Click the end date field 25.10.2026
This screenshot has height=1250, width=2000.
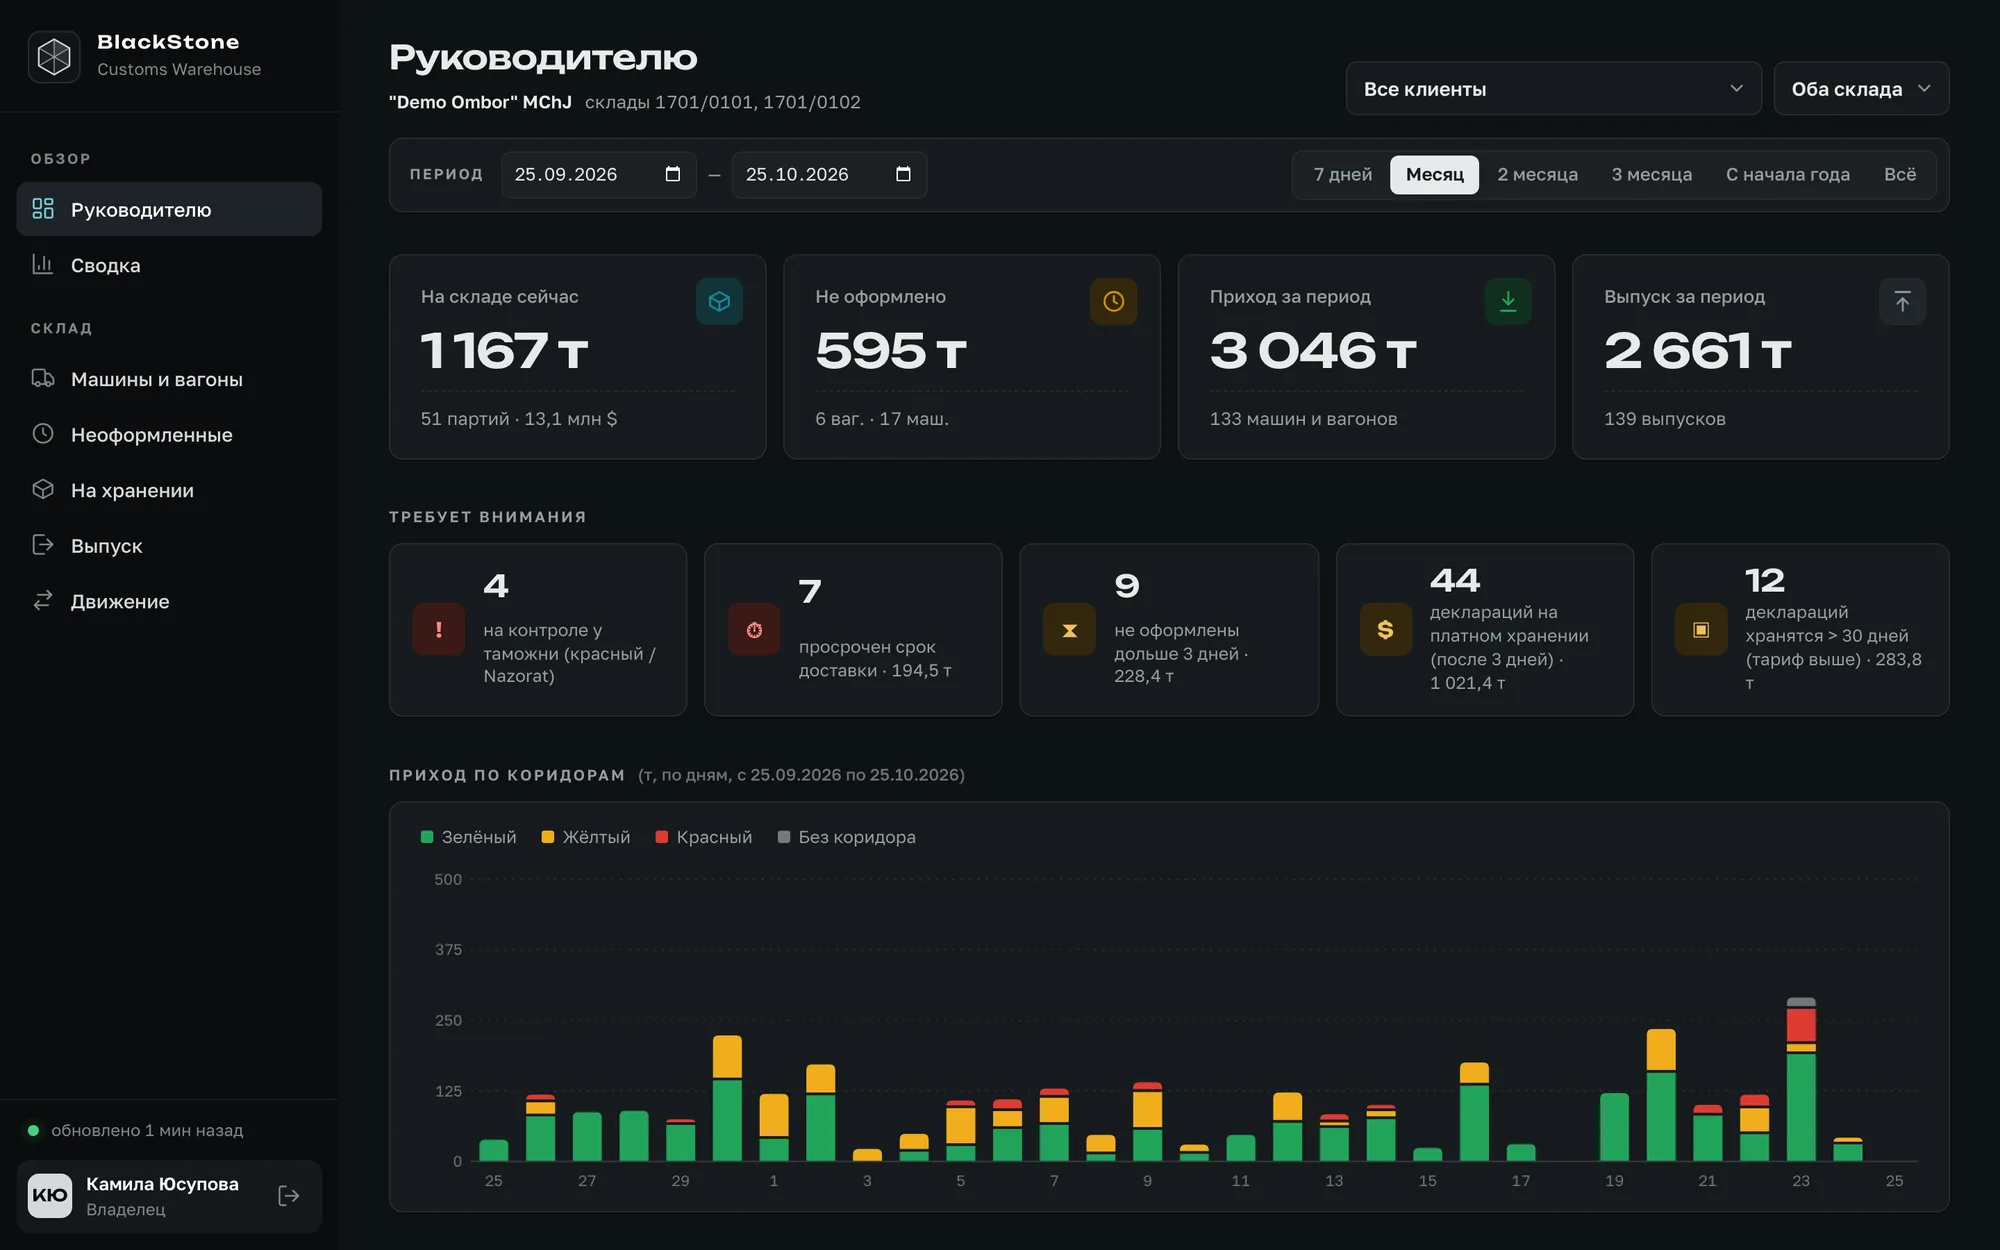(x=829, y=174)
